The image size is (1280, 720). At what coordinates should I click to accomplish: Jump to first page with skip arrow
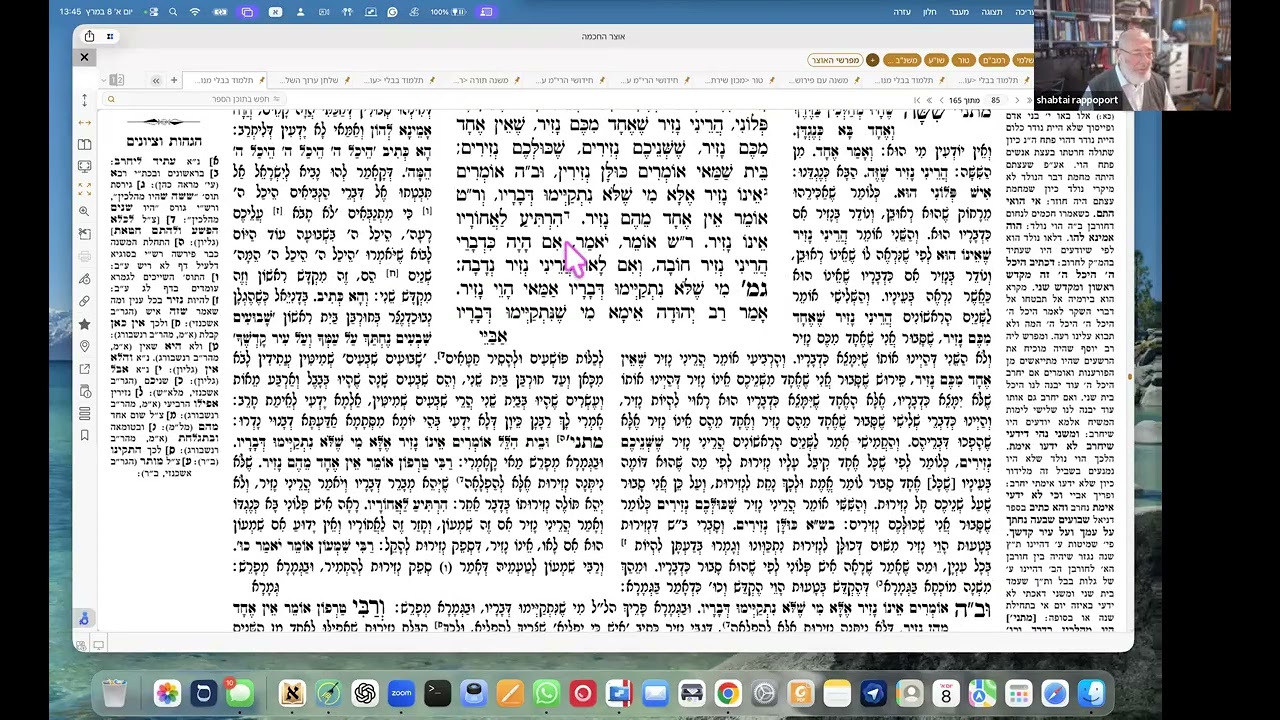(x=916, y=100)
